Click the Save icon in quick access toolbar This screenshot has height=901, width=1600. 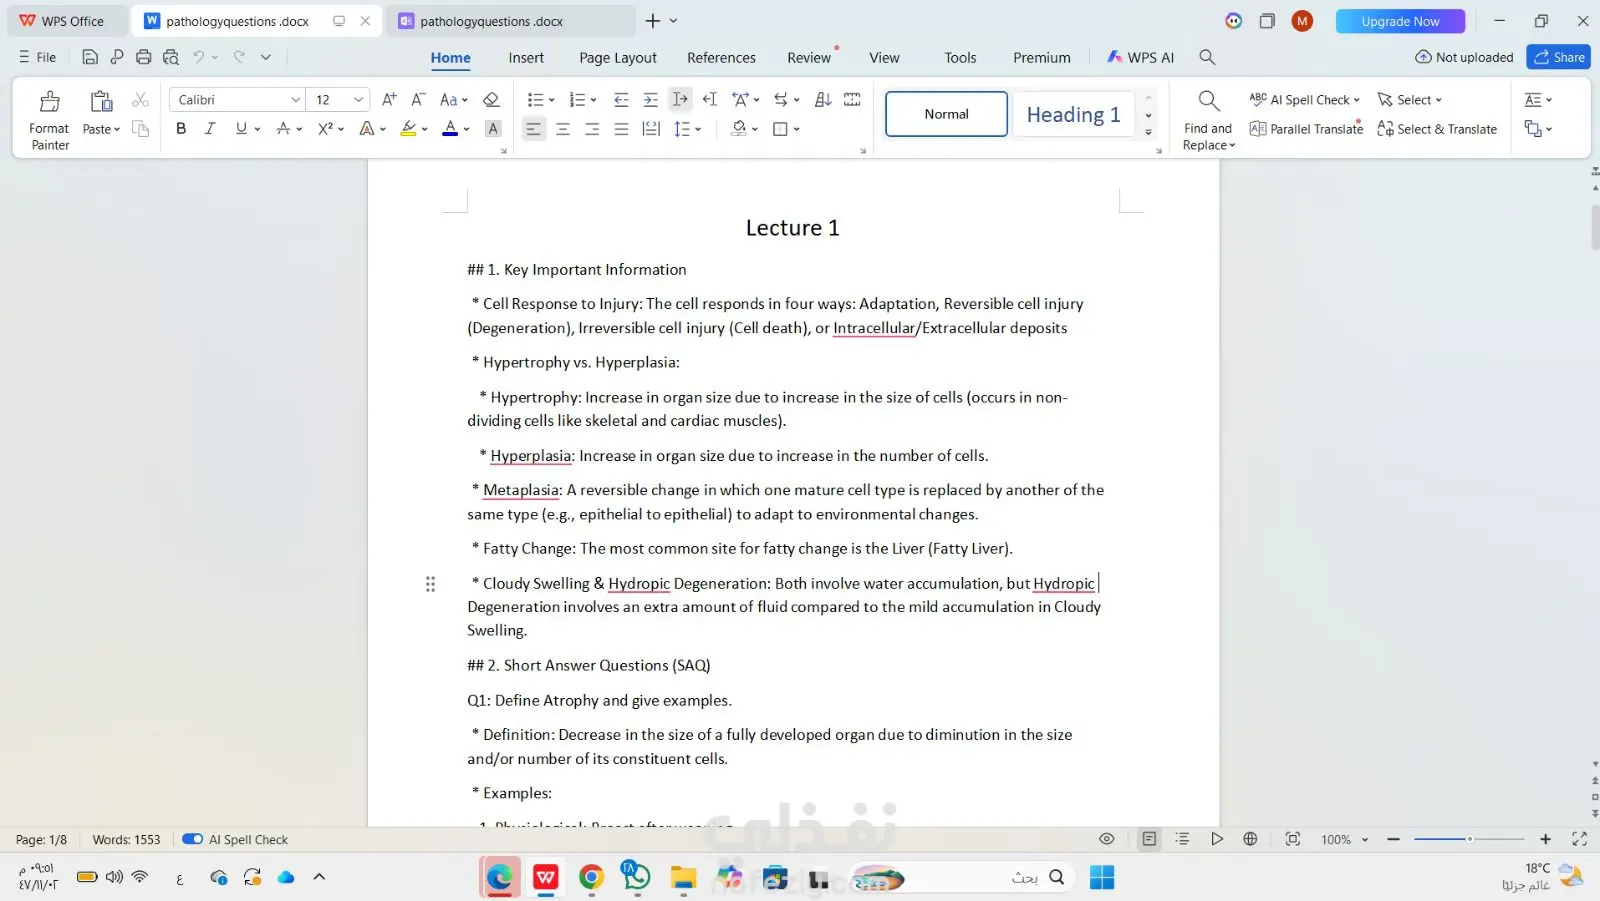(90, 57)
